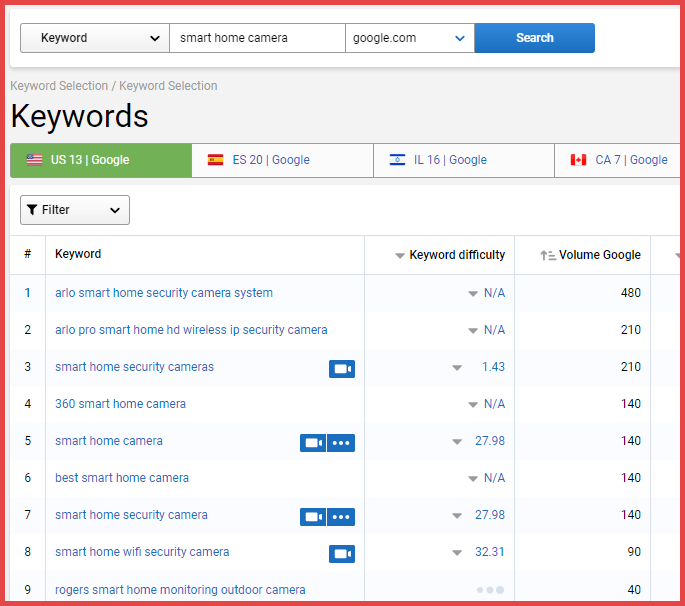This screenshot has height=606, width=685.
Task: Open 'arlo pro smart home hd wireless ip security camera'
Action: tap(191, 330)
